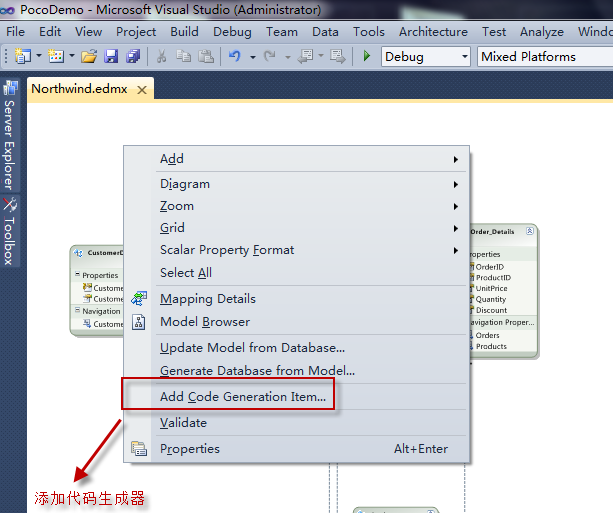Open the Team menu
This screenshot has height=513, width=613.
[282, 32]
